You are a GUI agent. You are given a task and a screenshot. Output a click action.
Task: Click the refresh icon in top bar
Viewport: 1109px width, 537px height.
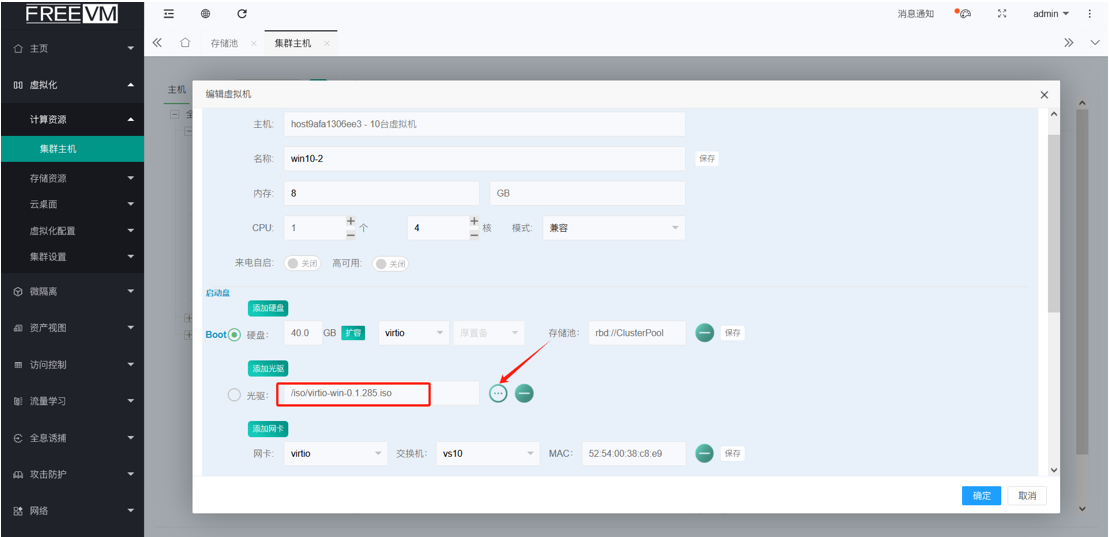point(242,14)
